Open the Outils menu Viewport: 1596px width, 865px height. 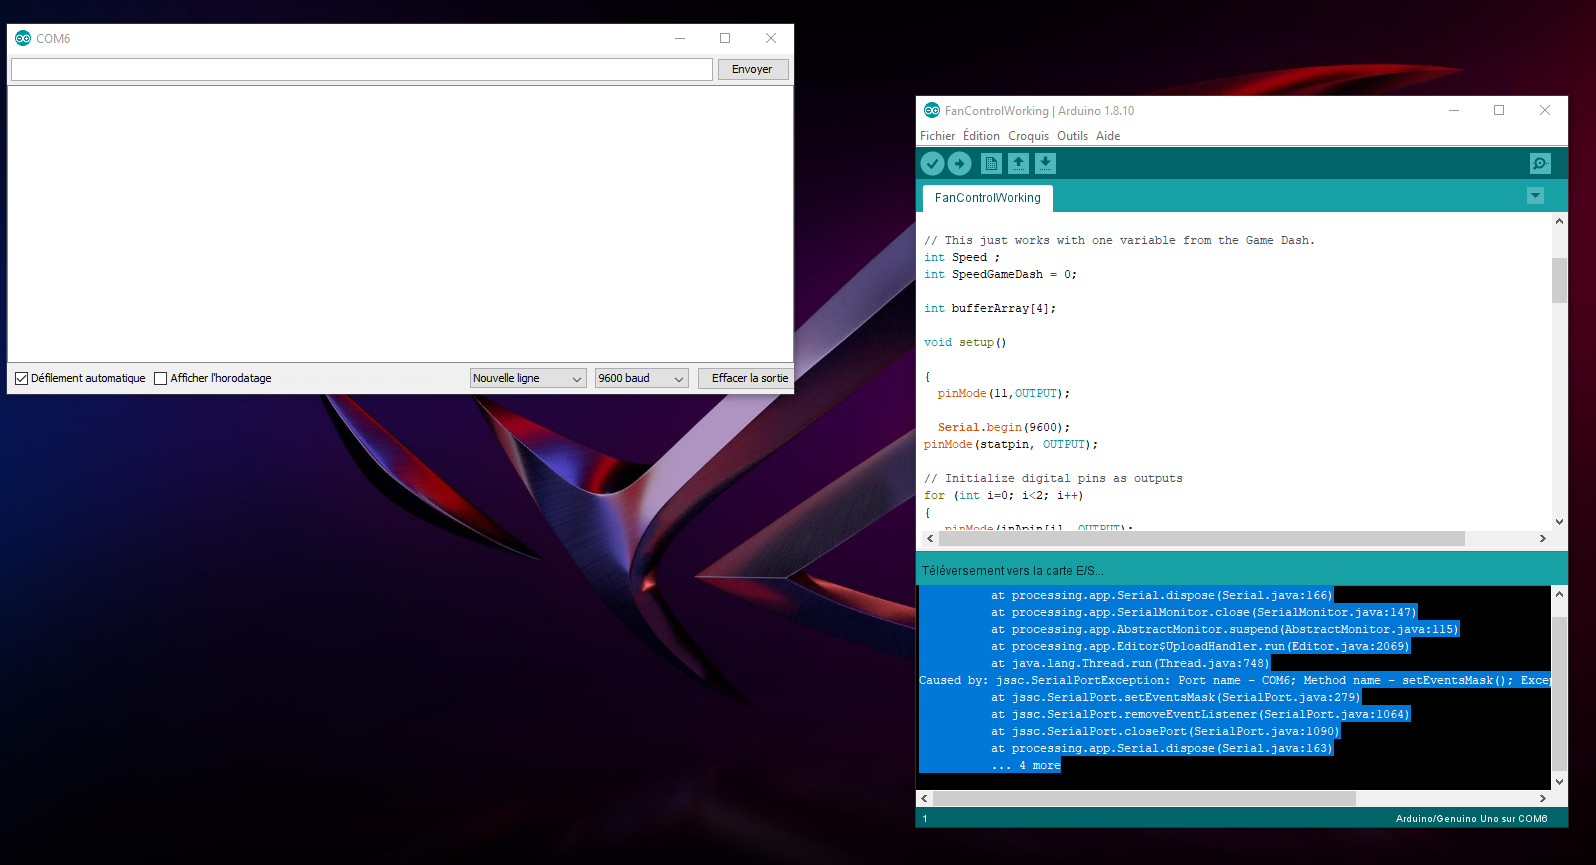pyautogui.click(x=1072, y=136)
